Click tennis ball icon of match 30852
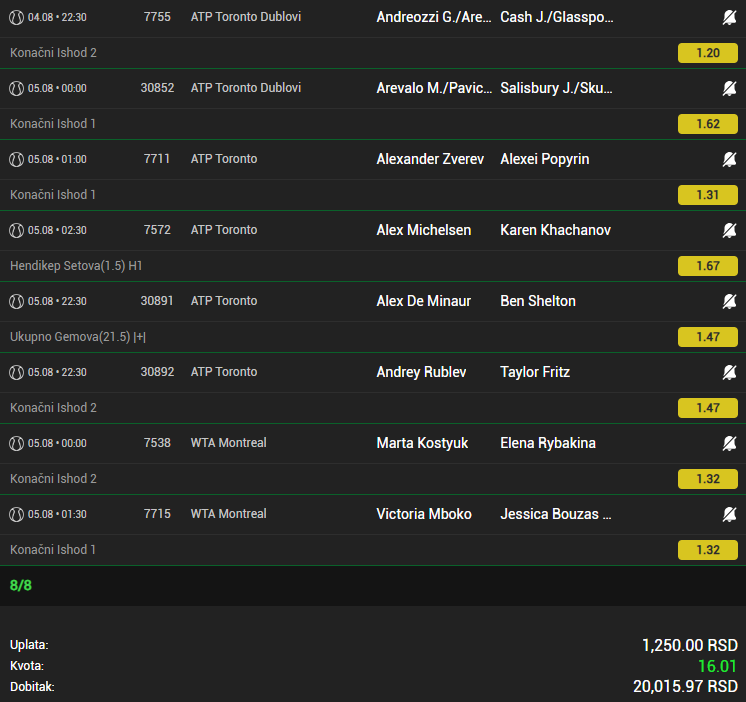This screenshot has width=746, height=702. (16, 88)
